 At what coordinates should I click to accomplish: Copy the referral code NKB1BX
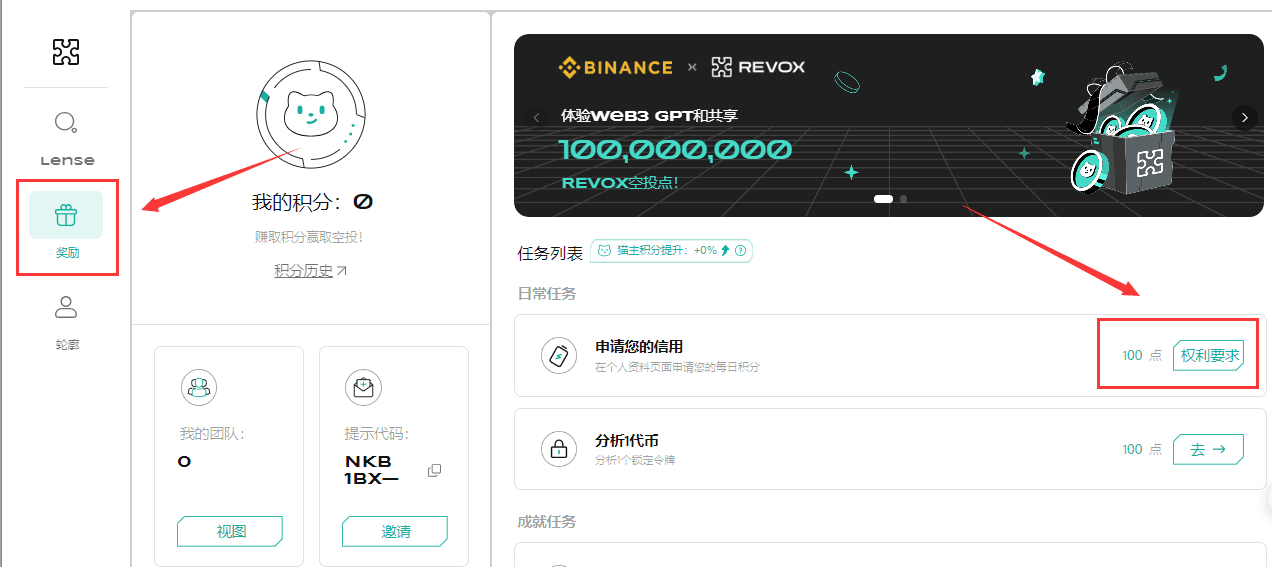[434, 470]
